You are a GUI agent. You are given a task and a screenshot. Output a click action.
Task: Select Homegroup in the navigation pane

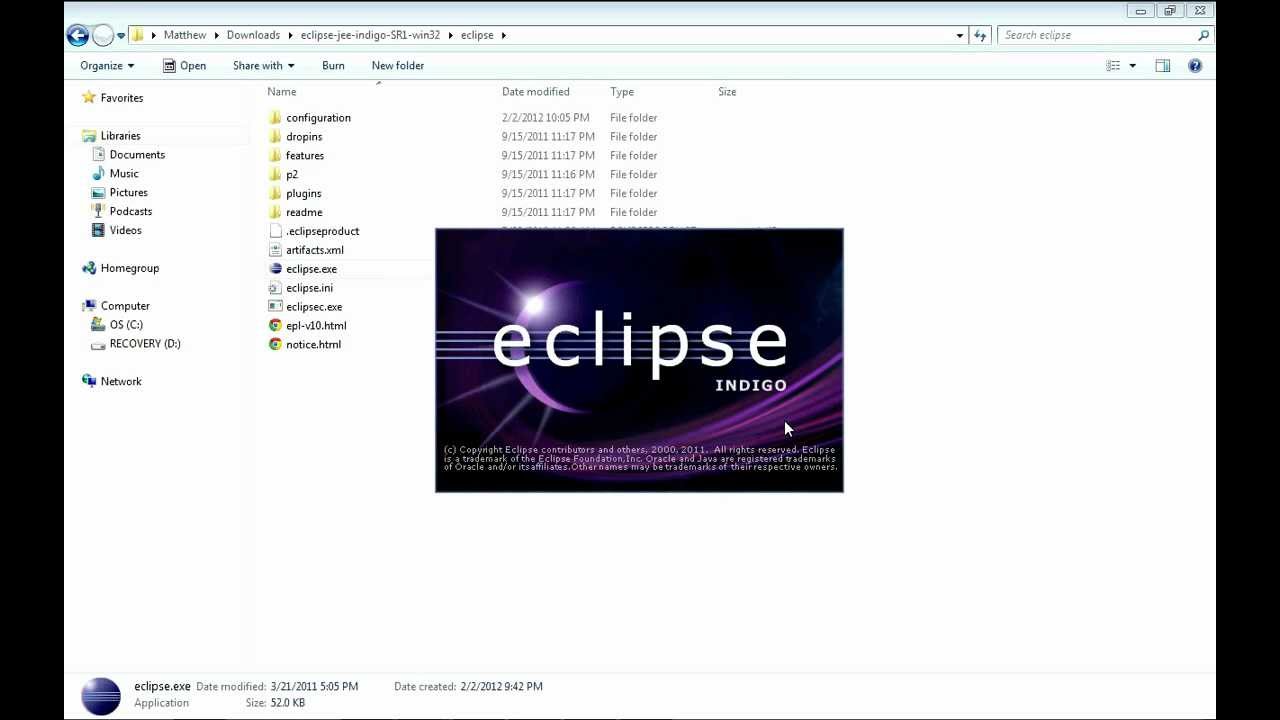(129, 269)
